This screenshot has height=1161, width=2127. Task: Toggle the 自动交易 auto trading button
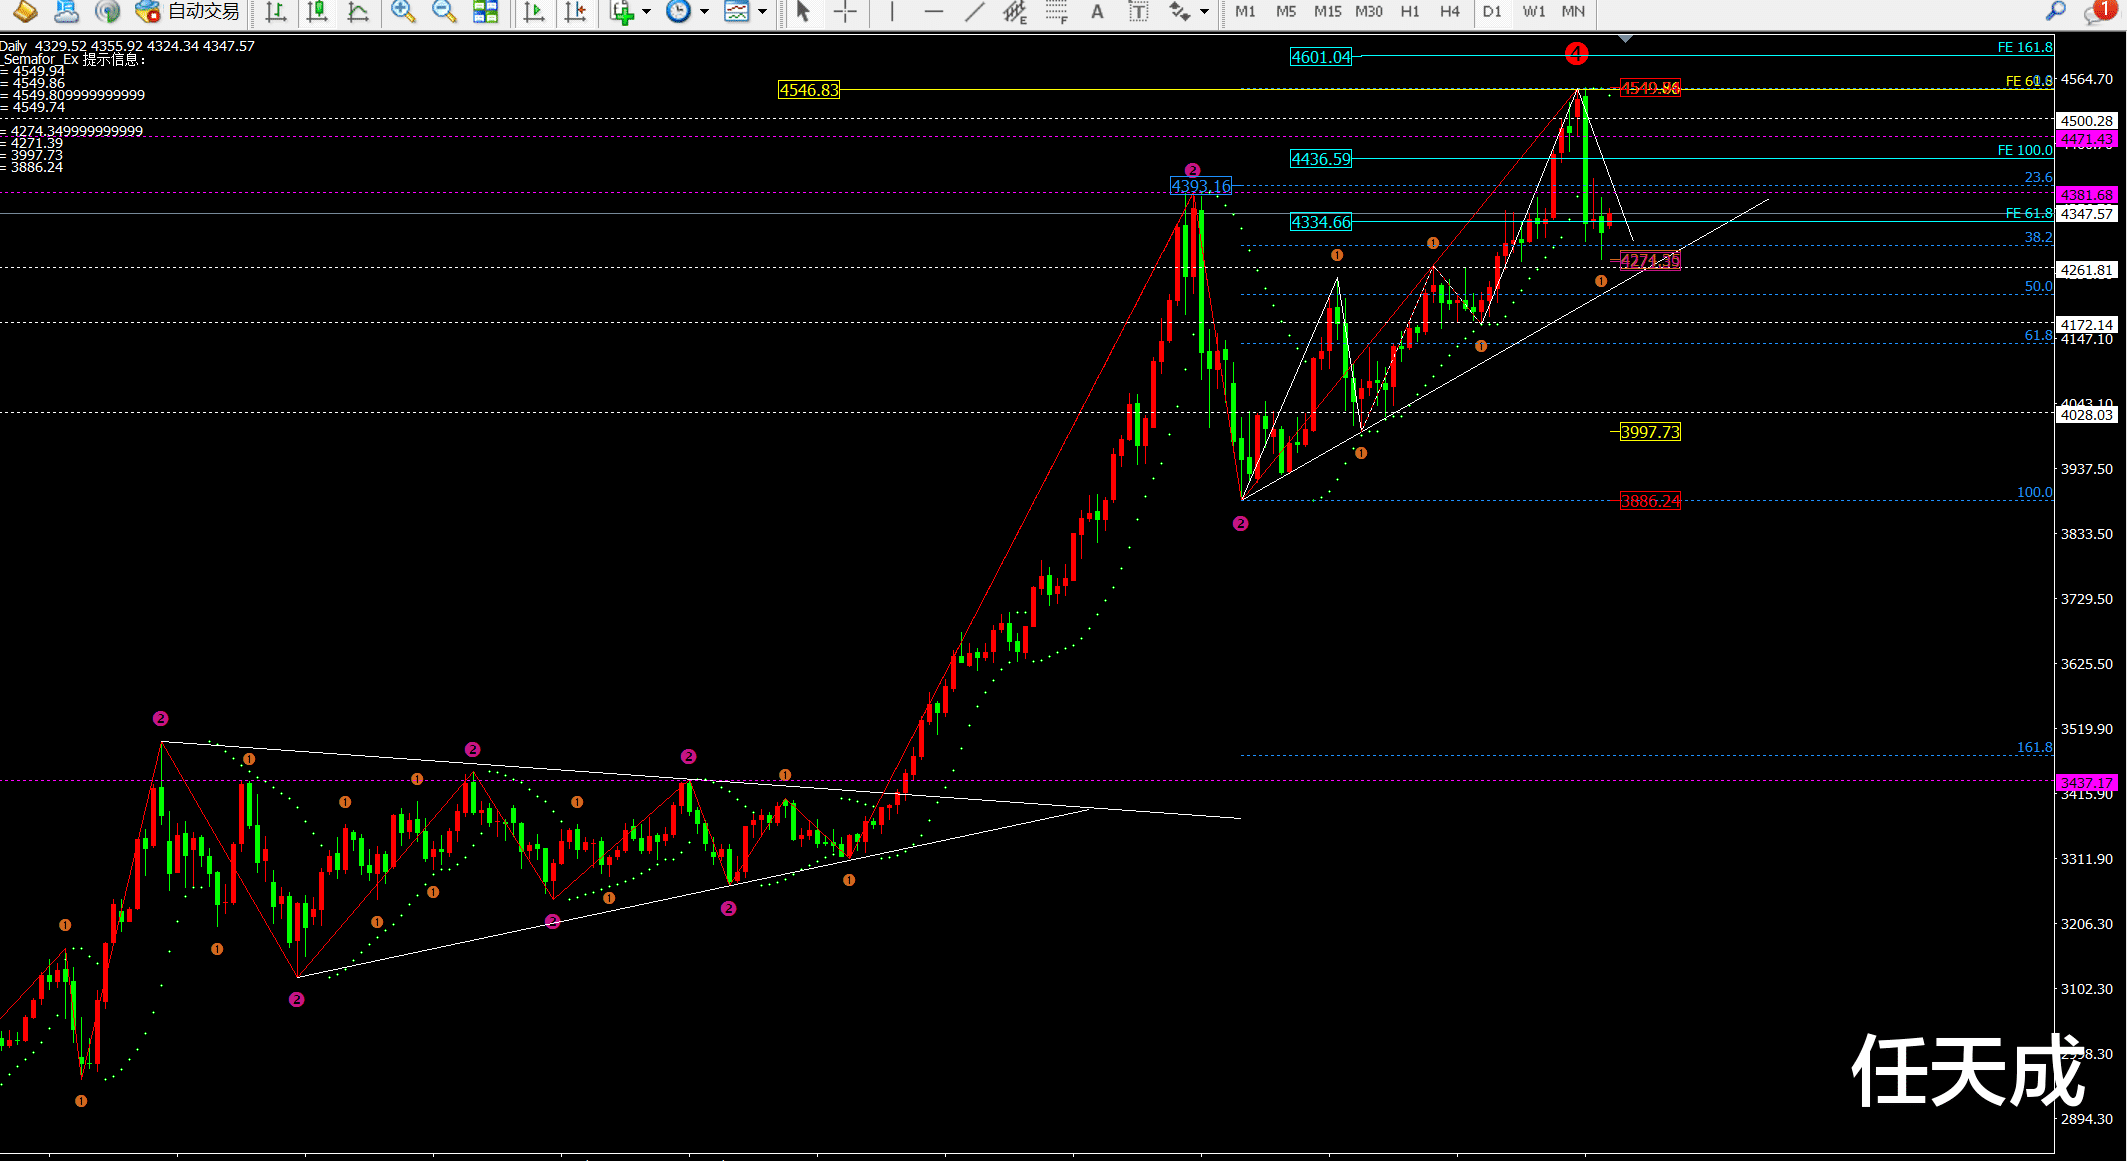point(188,11)
